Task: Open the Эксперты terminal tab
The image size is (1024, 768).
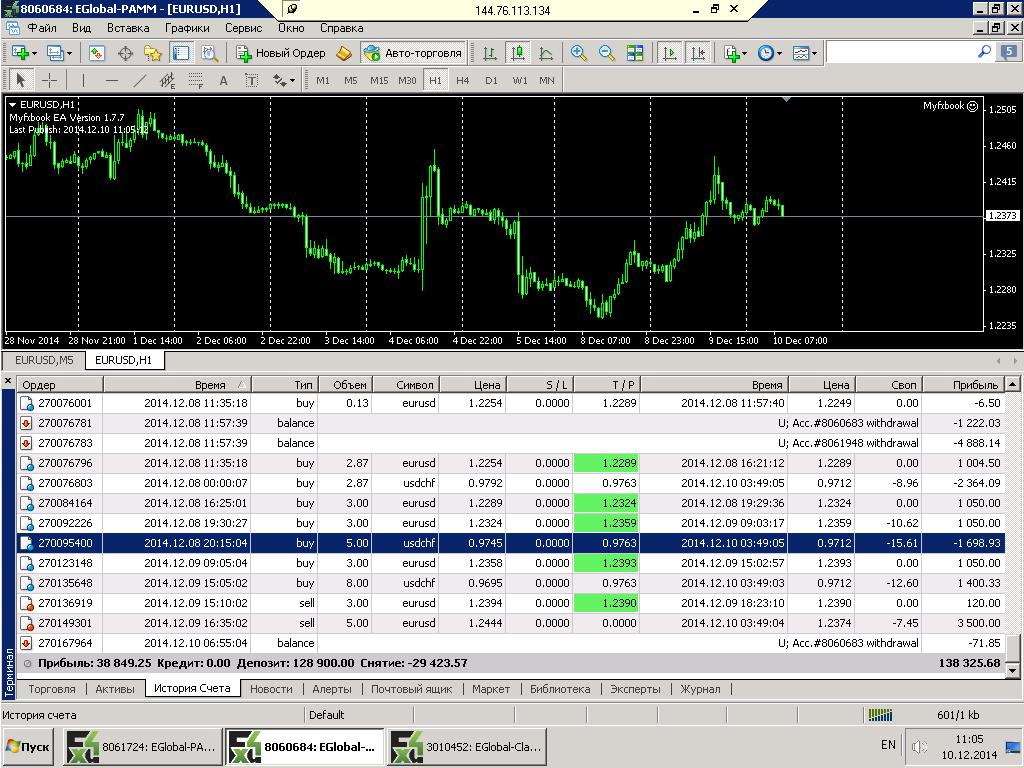Action: [635, 689]
